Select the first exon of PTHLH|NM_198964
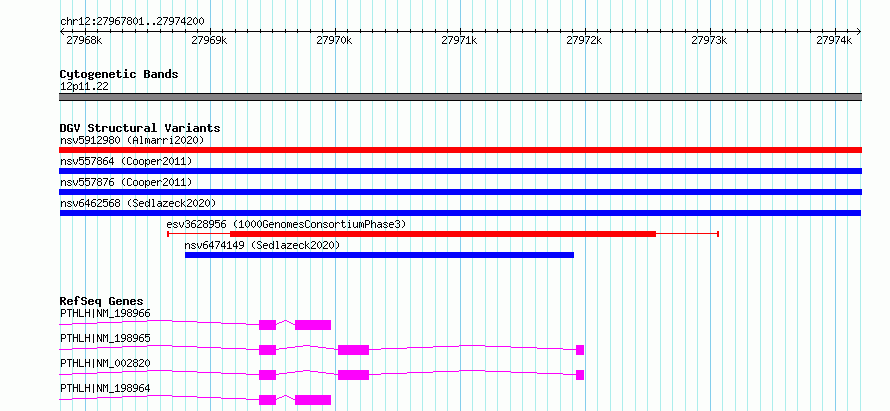The height and width of the screenshot is (411, 890). (267, 400)
